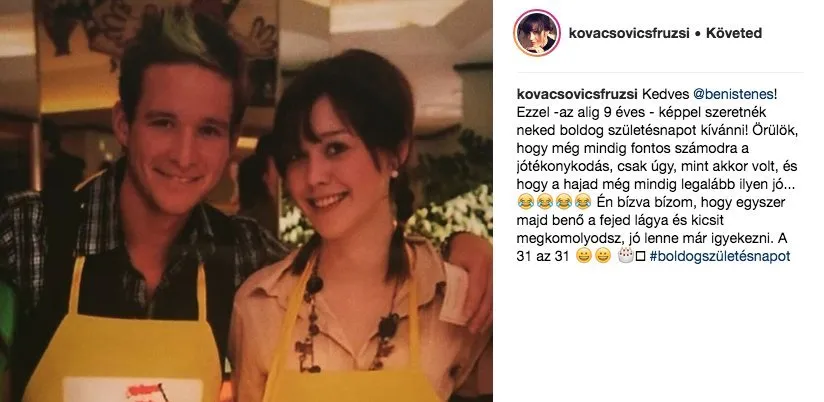The image size is (824, 402).
Task: Click the second grinning emoji
Action: 603,256
